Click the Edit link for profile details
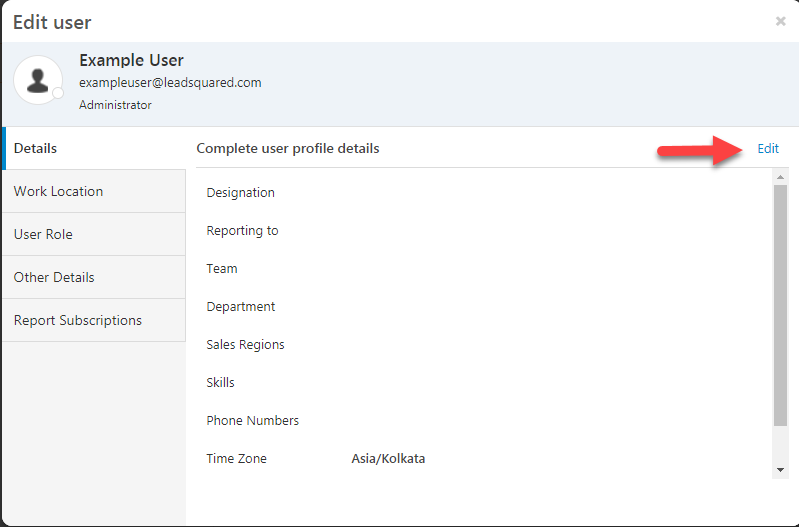This screenshot has height=527, width=799. [768, 148]
